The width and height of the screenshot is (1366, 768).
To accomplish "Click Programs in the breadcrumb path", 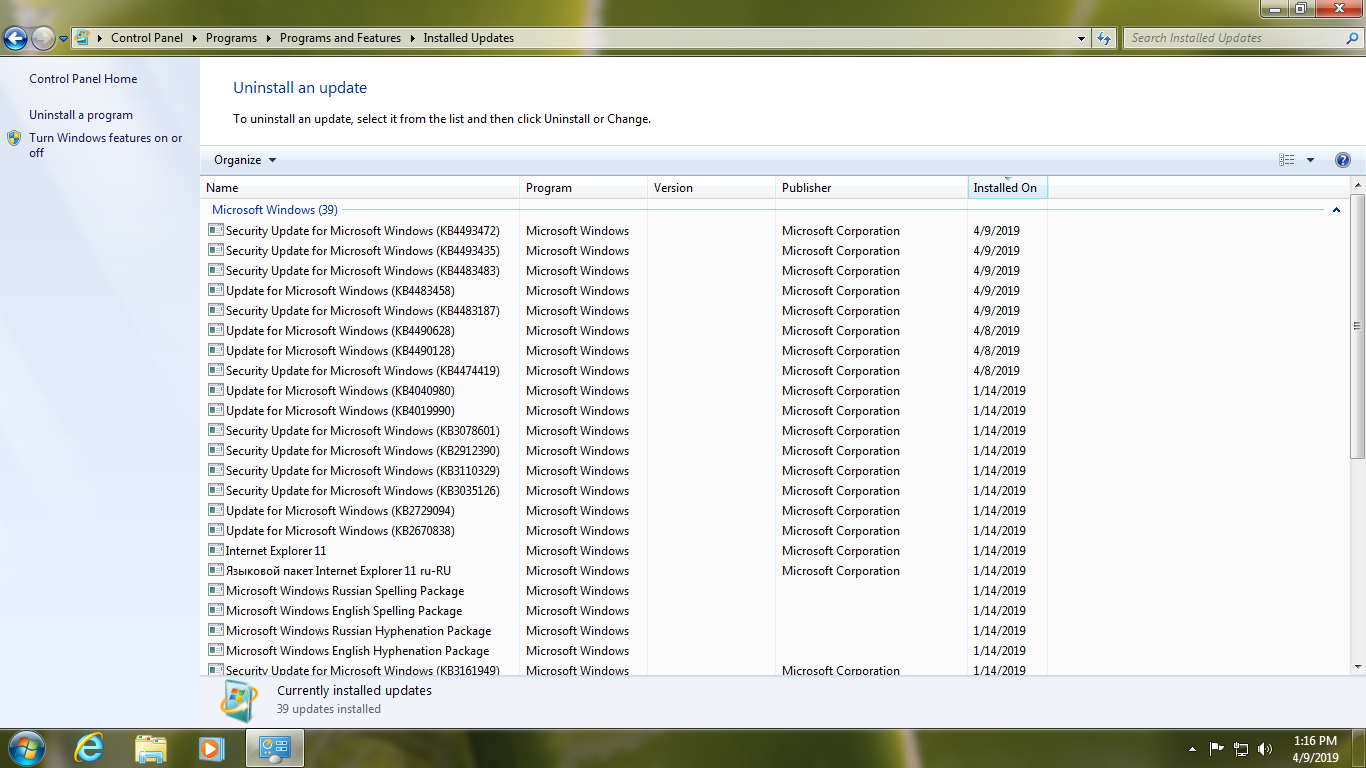I will point(231,38).
